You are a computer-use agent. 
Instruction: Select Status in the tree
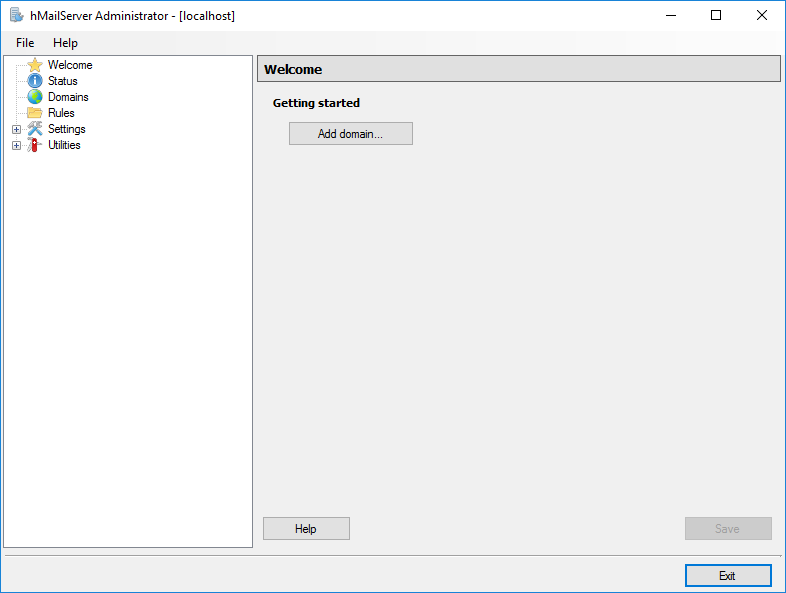tap(63, 81)
